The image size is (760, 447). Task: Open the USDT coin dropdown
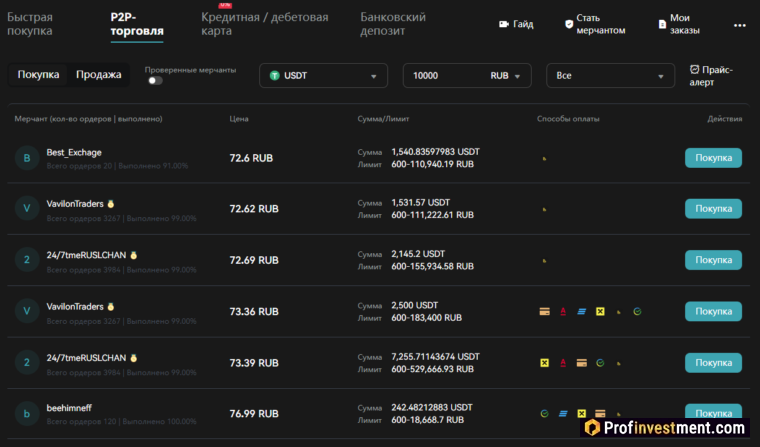click(323, 76)
